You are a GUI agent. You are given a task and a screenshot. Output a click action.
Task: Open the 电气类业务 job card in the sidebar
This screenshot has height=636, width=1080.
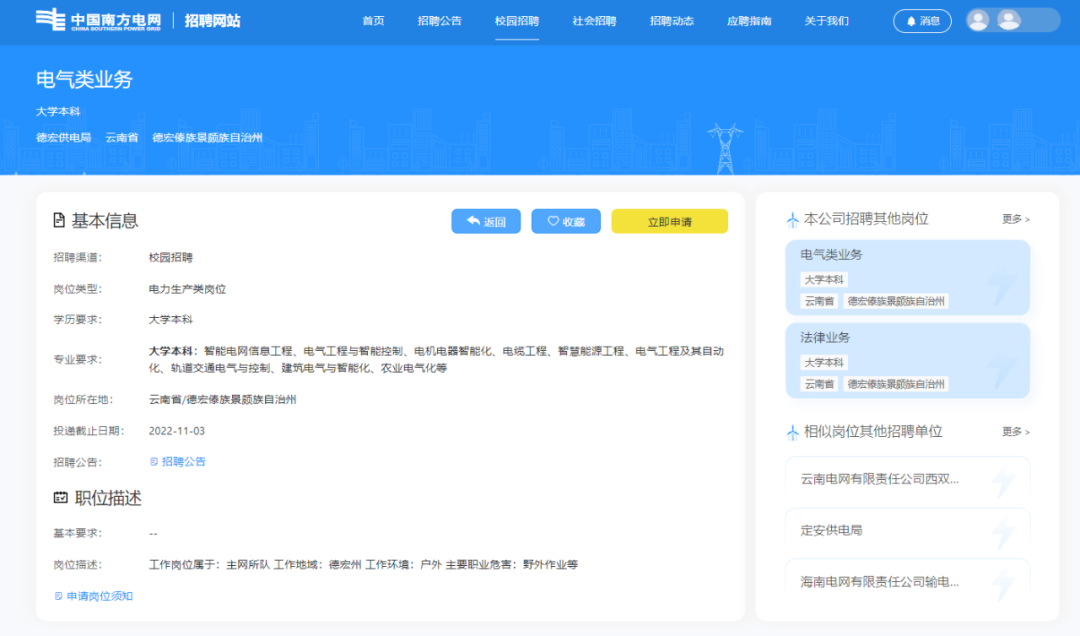(907, 278)
